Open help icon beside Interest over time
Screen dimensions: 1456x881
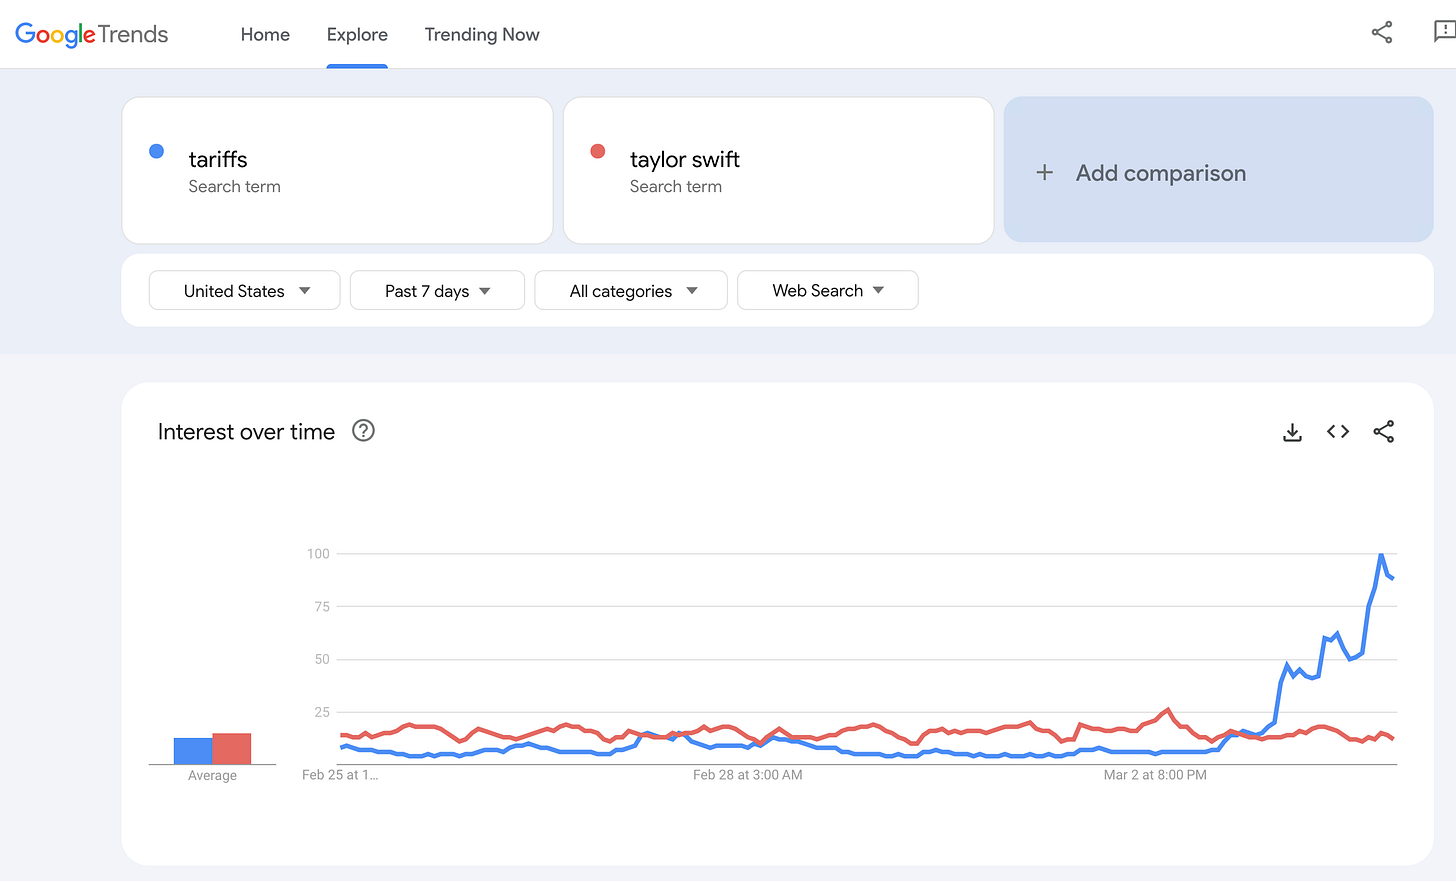(363, 431)
